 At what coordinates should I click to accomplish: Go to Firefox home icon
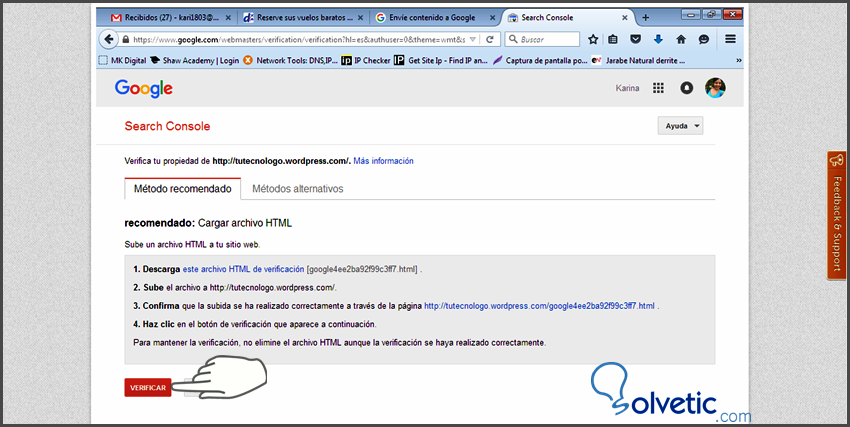tap(681, 39)
